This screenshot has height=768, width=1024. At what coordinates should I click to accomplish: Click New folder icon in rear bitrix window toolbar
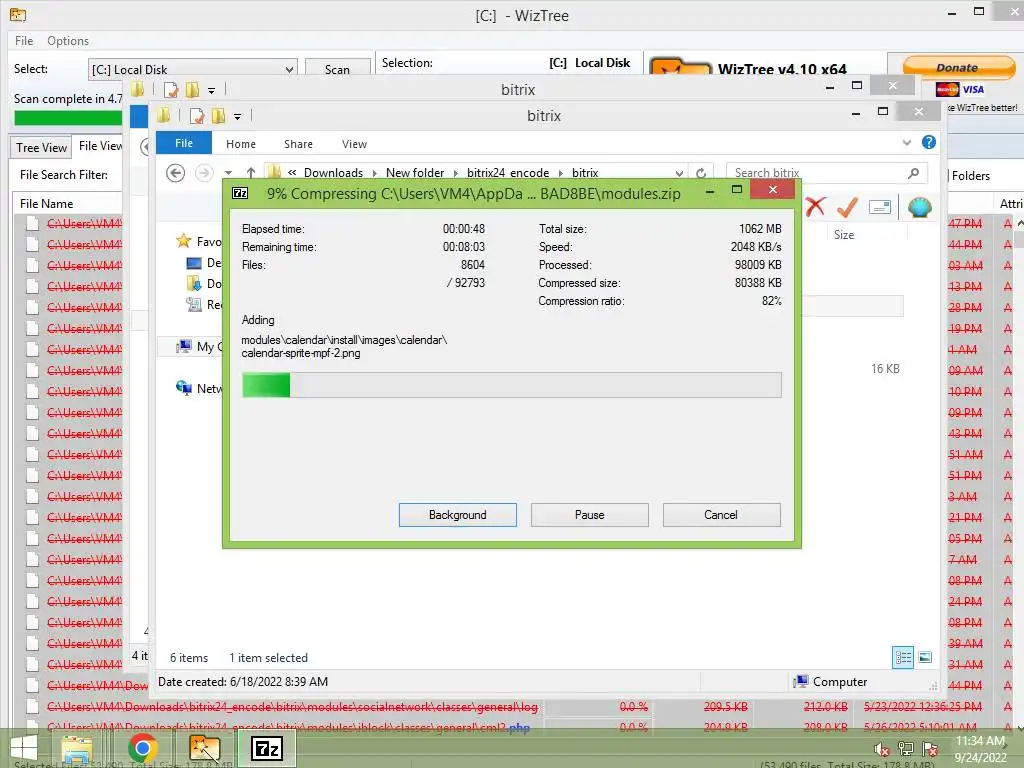192,90
